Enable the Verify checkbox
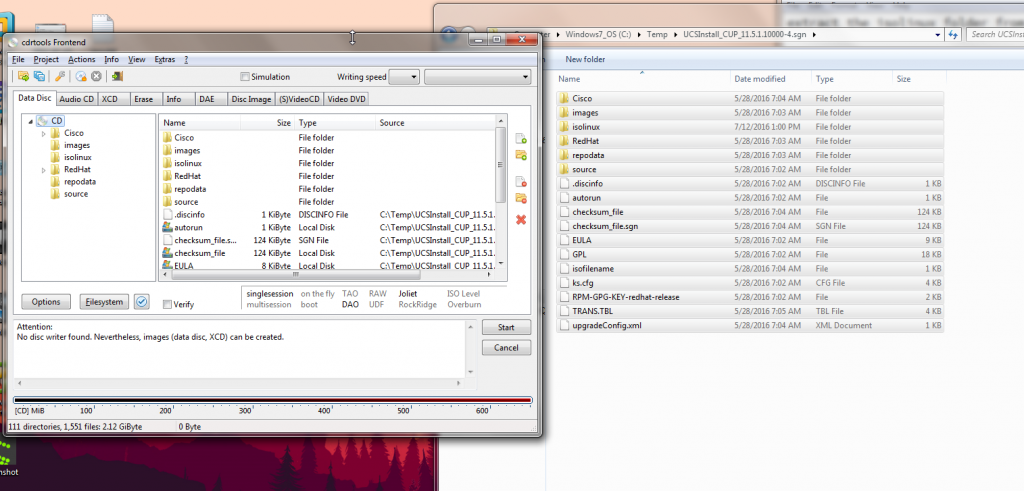 pyautogui.click(x=167, y=304)
